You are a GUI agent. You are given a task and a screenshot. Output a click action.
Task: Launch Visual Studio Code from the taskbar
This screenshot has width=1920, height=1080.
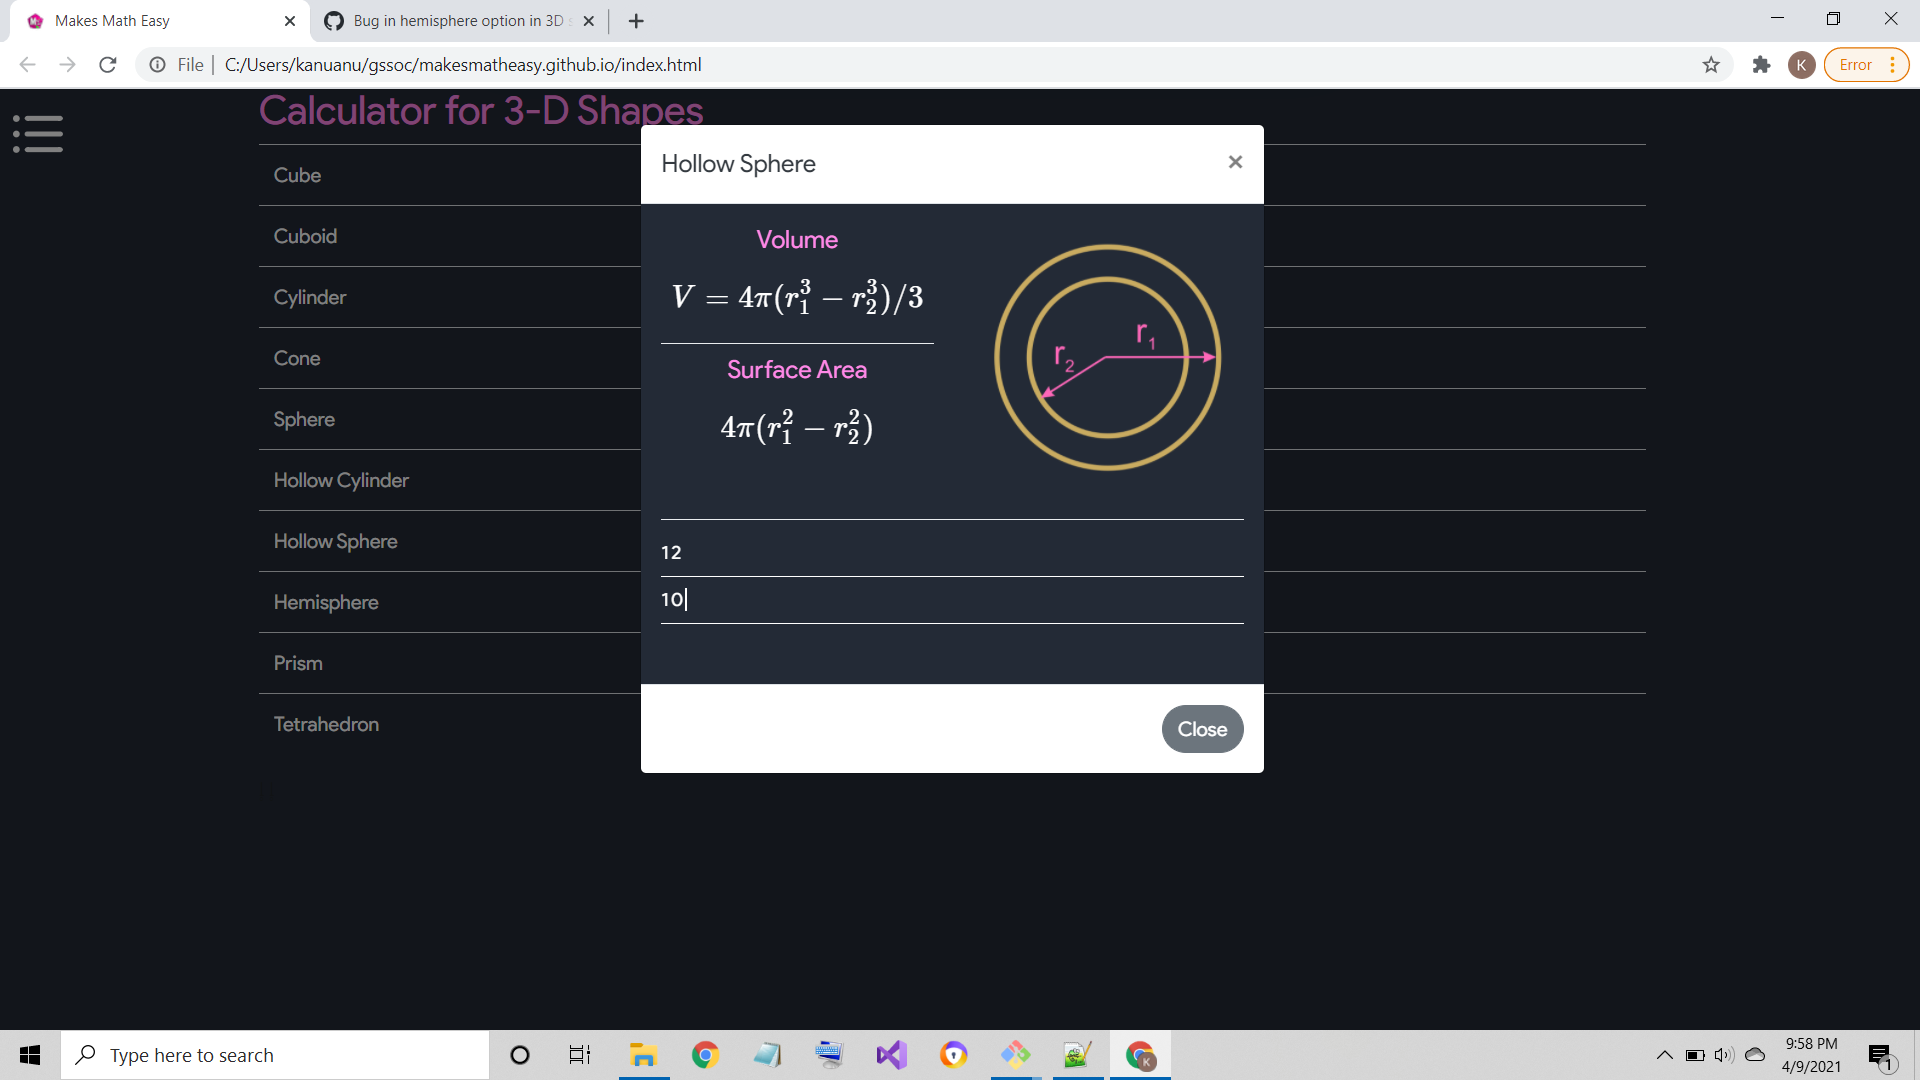[891, 1054]
